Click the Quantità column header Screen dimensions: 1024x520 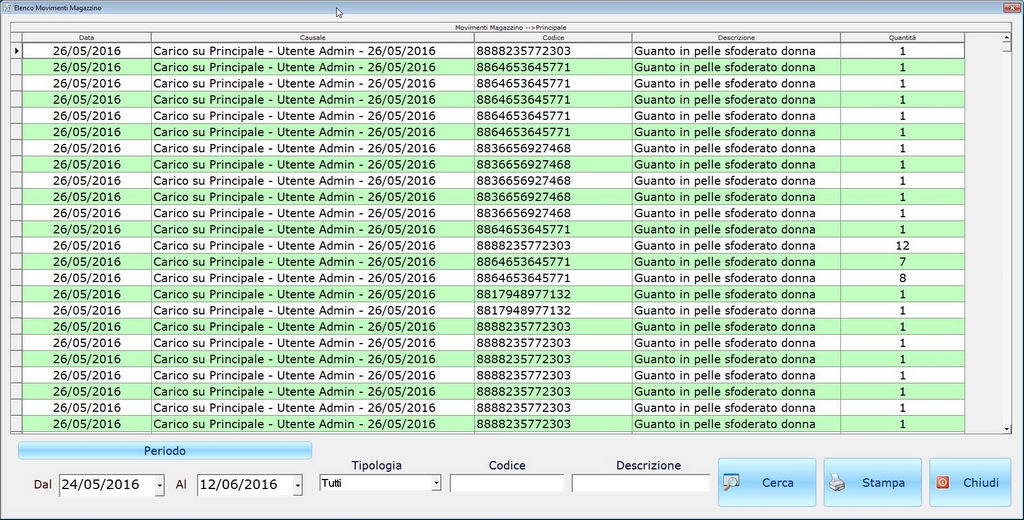tap(902, 38)
